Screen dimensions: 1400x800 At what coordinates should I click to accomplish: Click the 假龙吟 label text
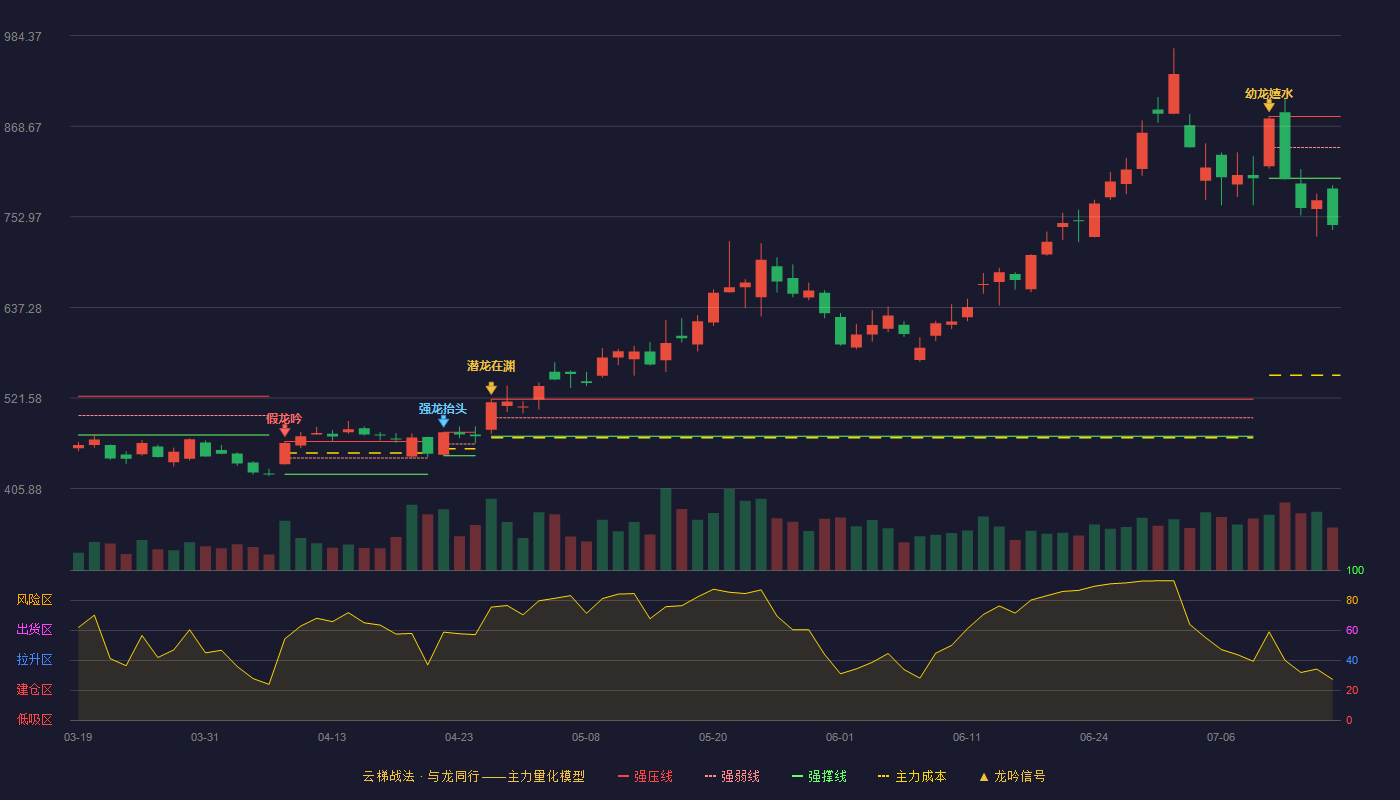[x=284, y=418]
